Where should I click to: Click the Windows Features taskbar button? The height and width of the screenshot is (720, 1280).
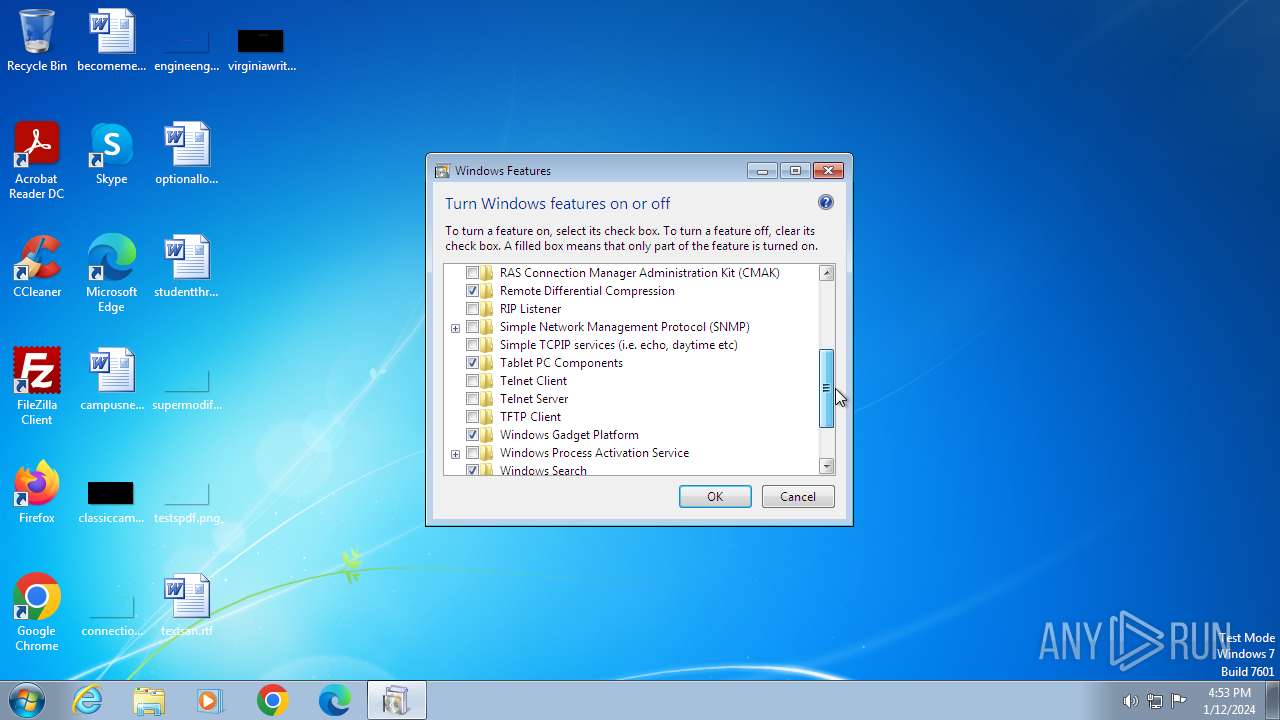click(396, 700)
